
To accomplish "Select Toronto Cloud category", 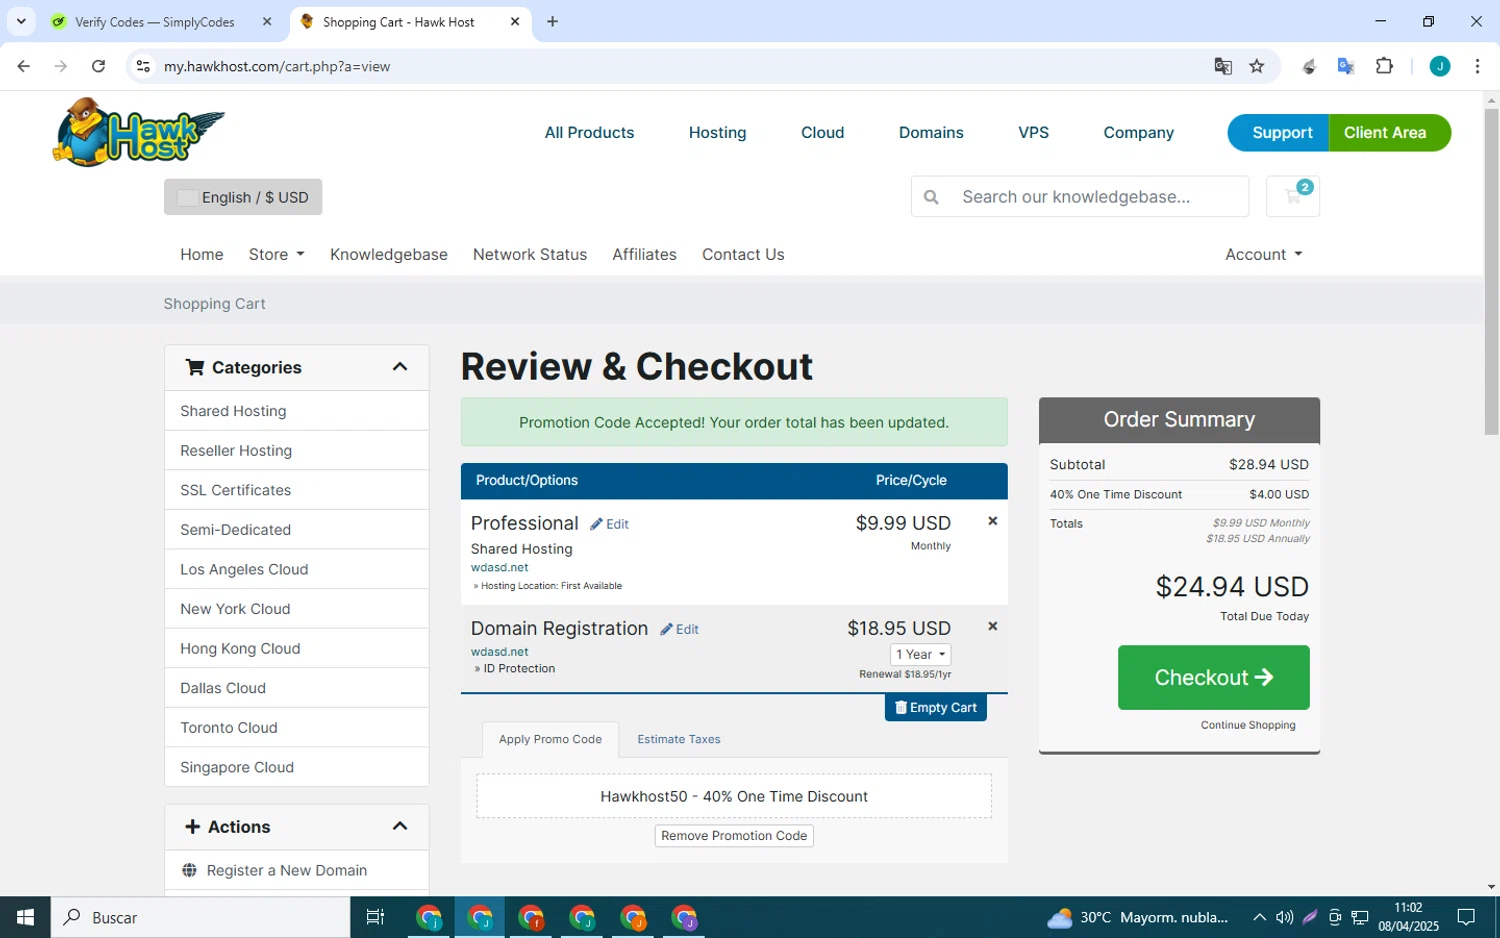I will click(x=296, y=728).
